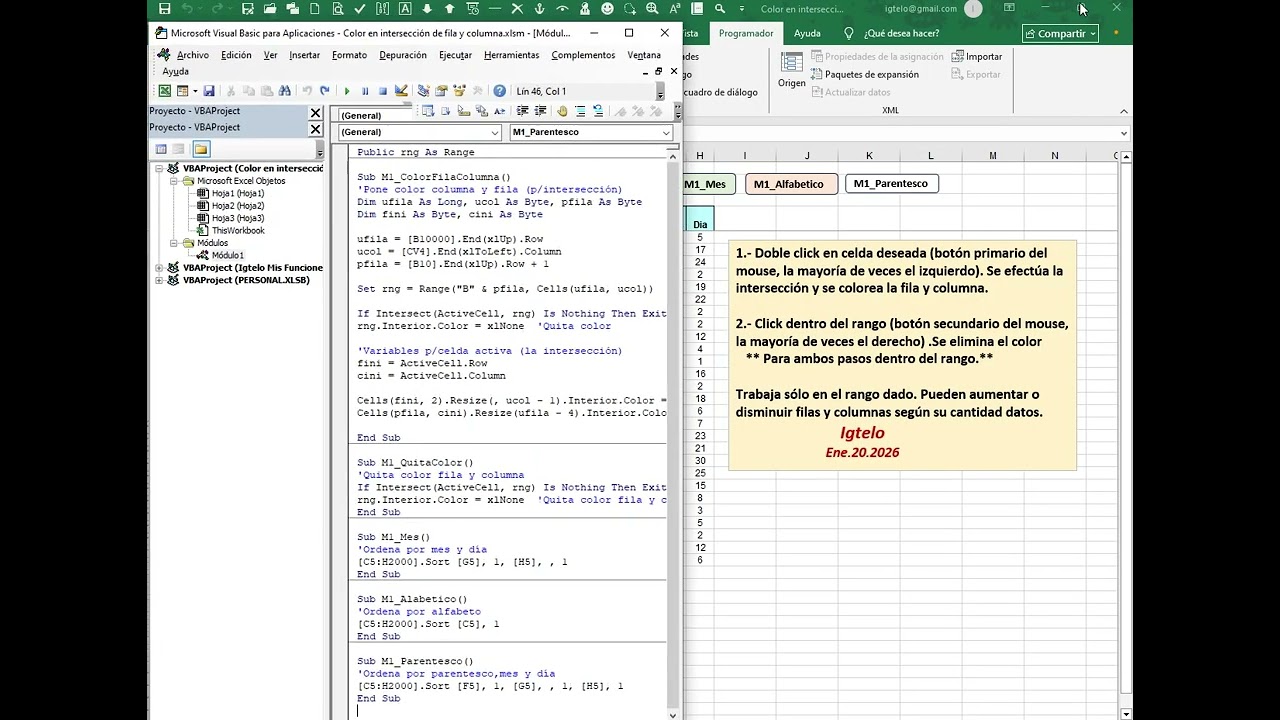The width and height of the screenshot is (1280, 720).
Task: Click the Redo icon in VBA toolbar
Action: 325,91
